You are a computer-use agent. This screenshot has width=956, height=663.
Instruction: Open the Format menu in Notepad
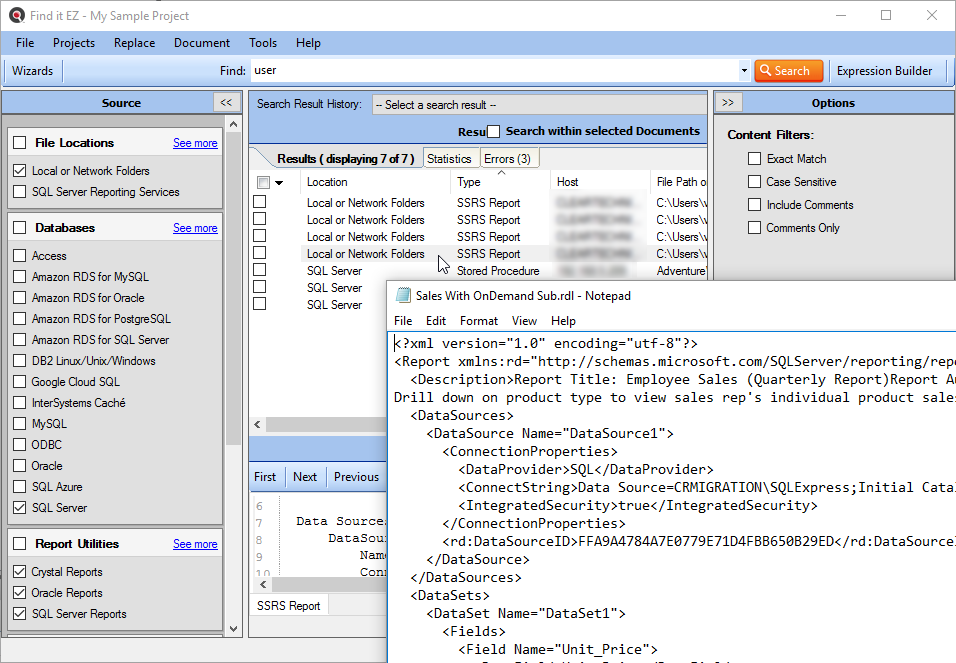(x=479, y=321)
